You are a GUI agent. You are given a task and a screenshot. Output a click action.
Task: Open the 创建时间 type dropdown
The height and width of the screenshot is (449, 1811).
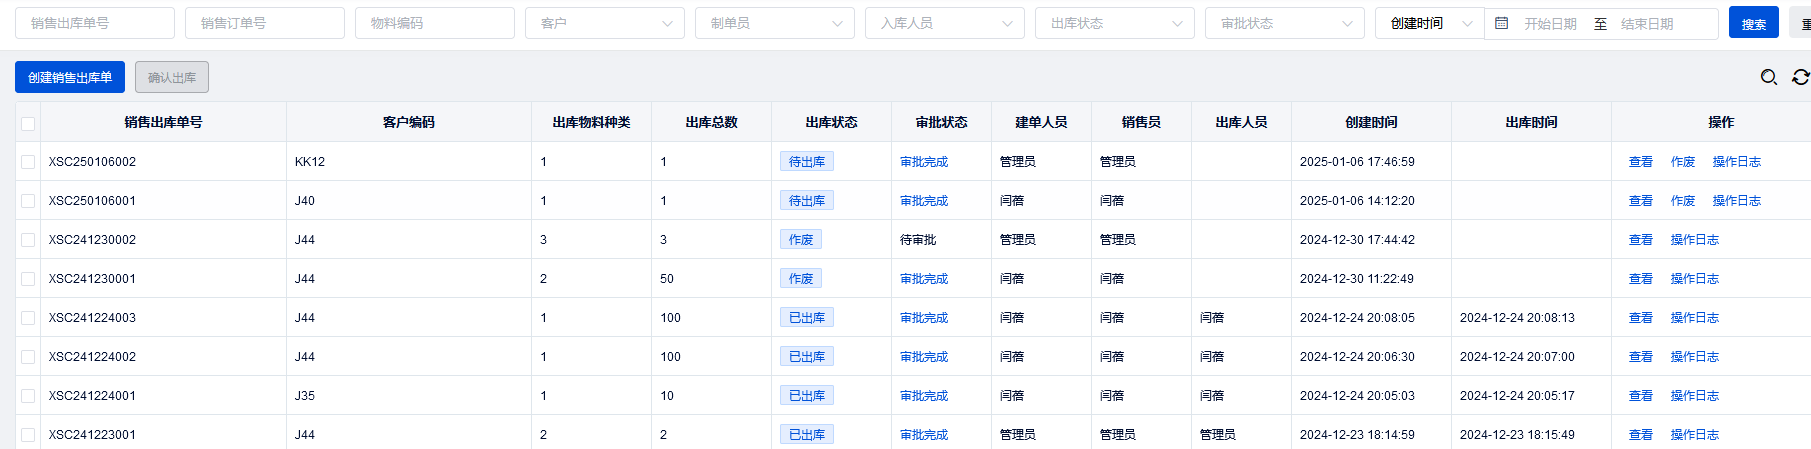[1430, 23]
